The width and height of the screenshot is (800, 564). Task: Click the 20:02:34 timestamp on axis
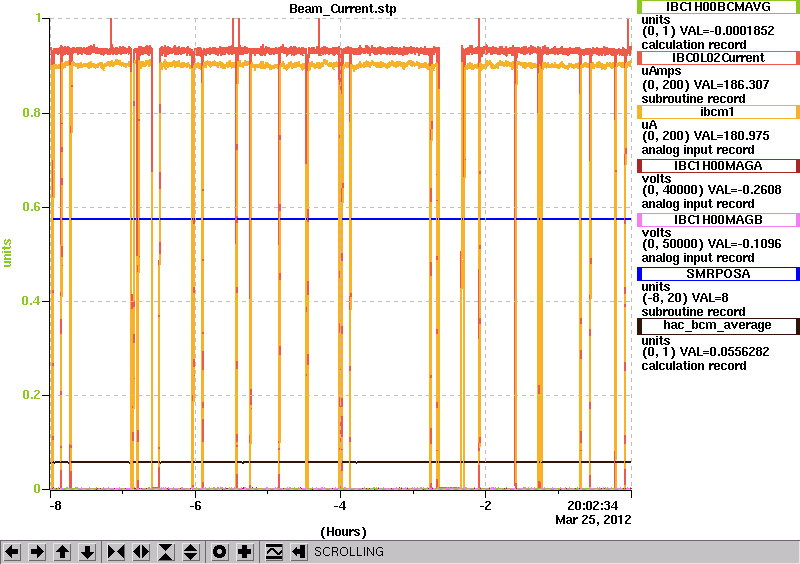pos(593,505)
